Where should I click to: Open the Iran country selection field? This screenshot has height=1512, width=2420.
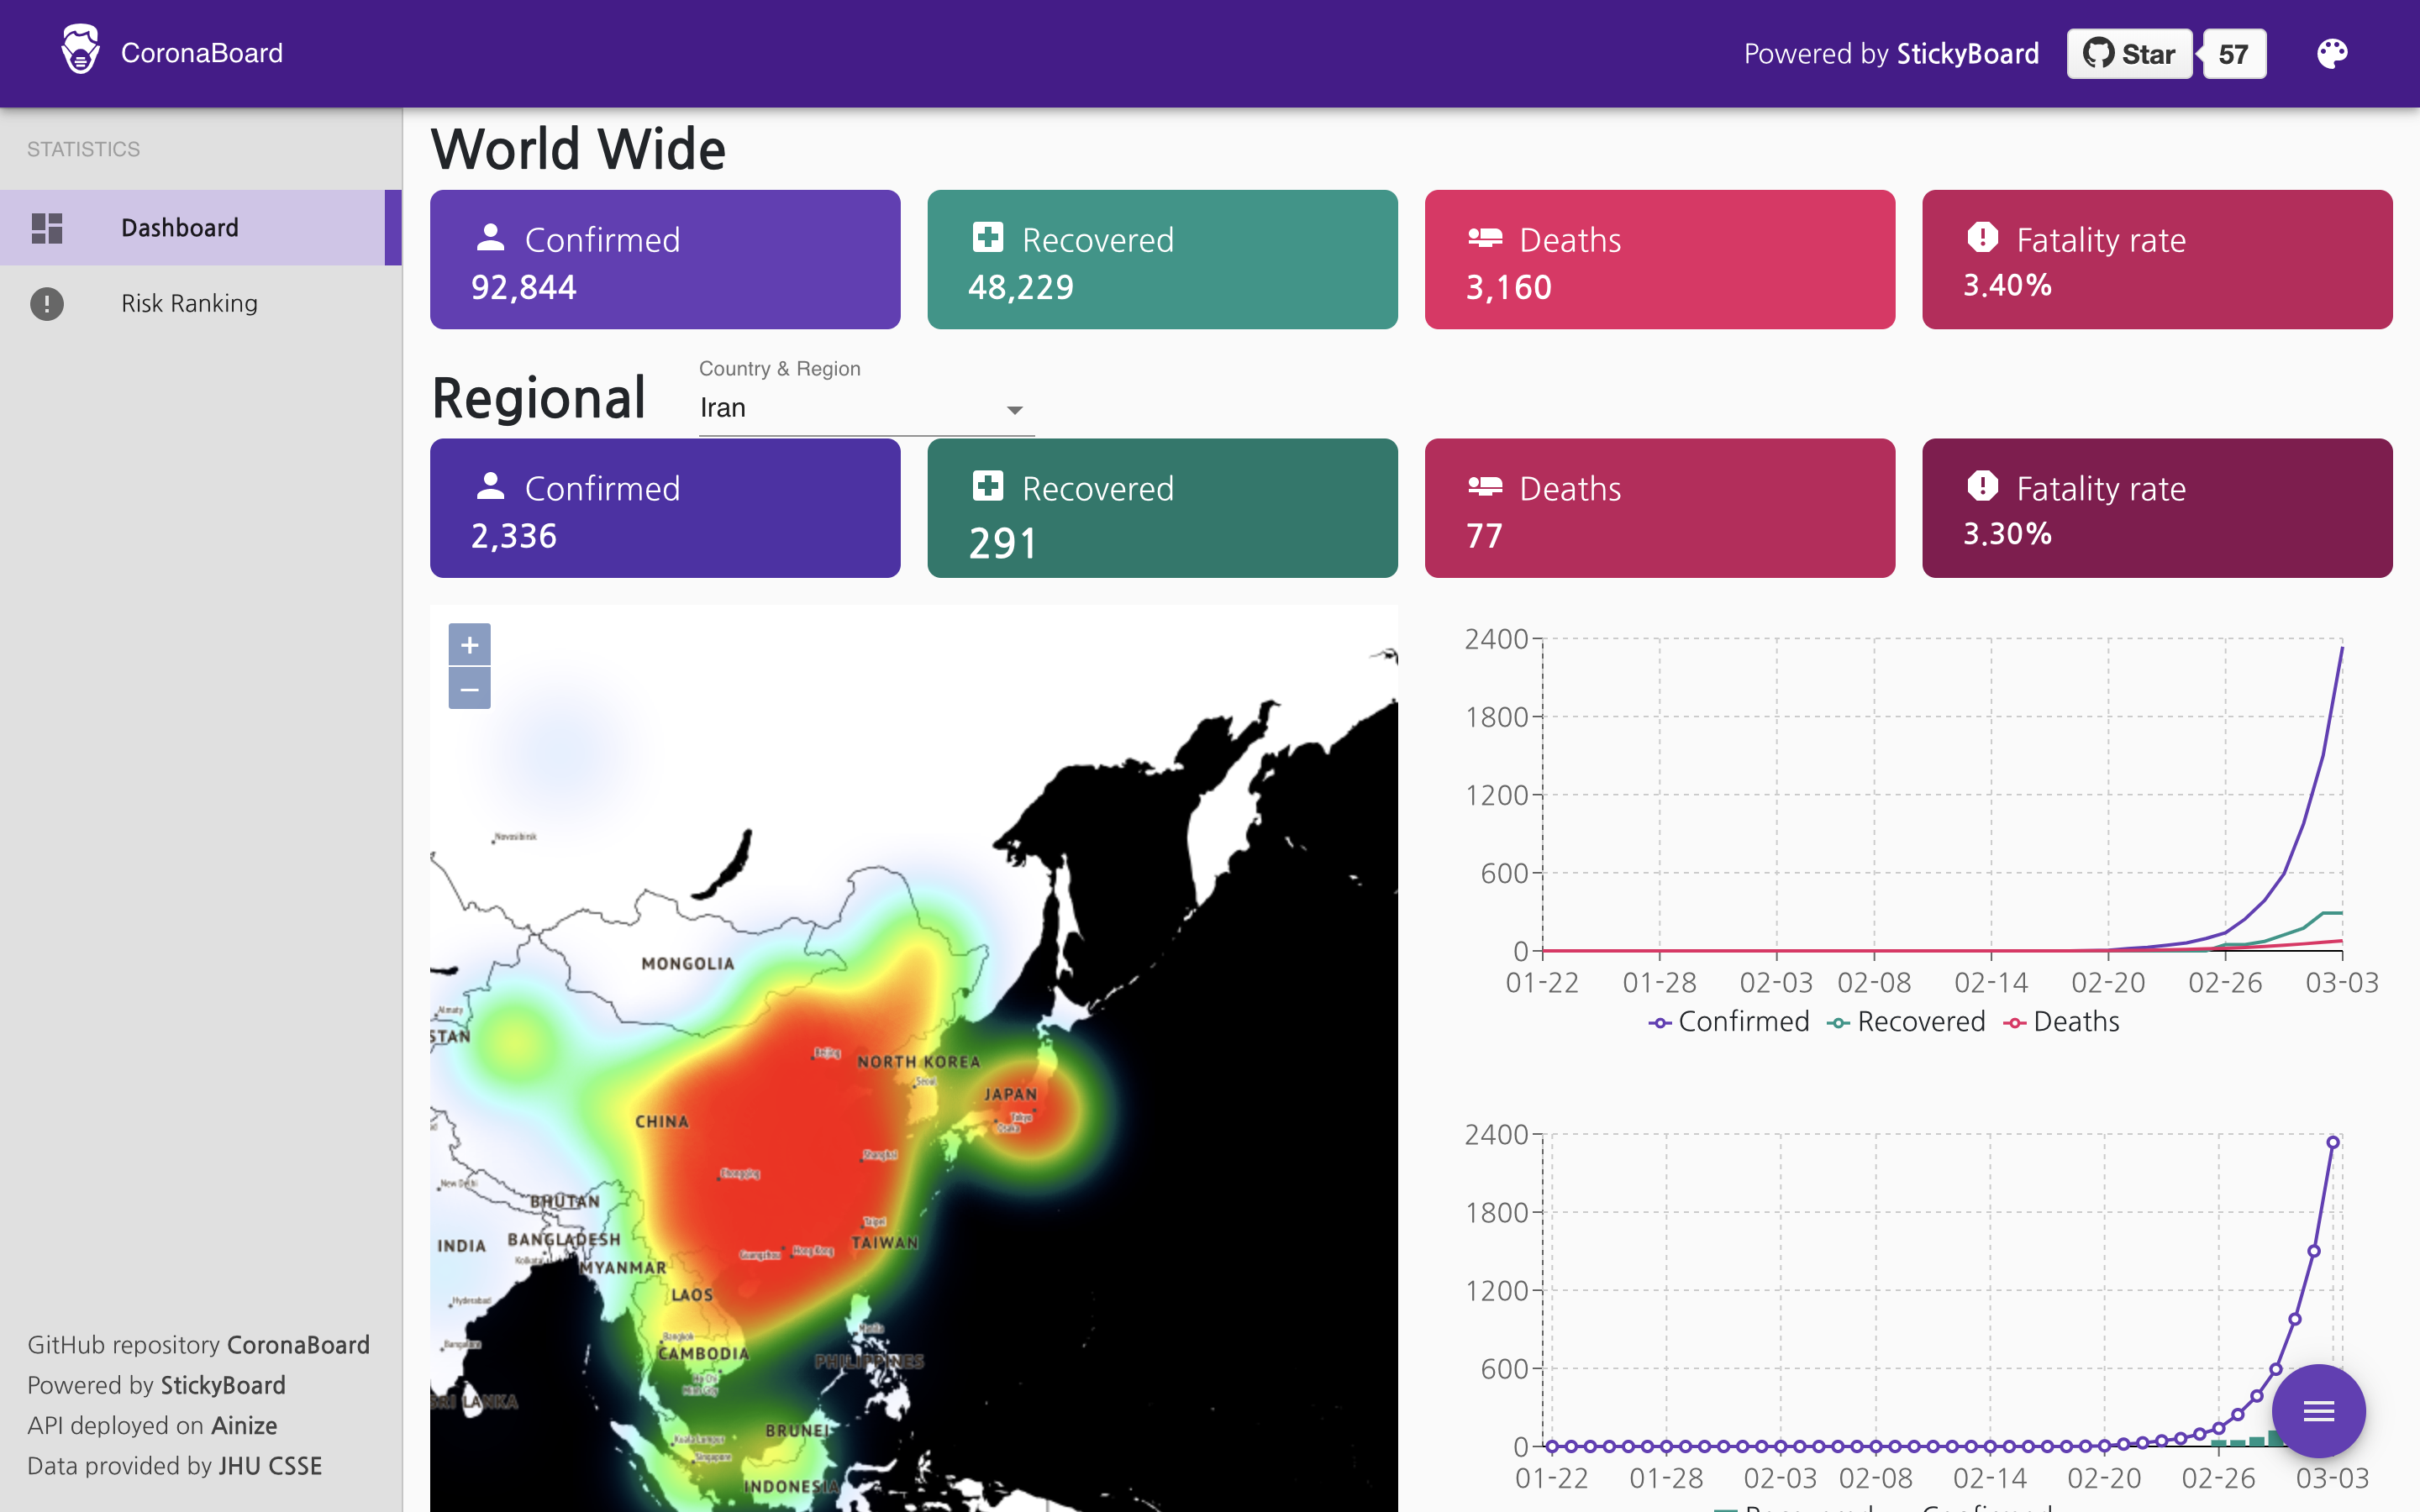coord(850,408)
